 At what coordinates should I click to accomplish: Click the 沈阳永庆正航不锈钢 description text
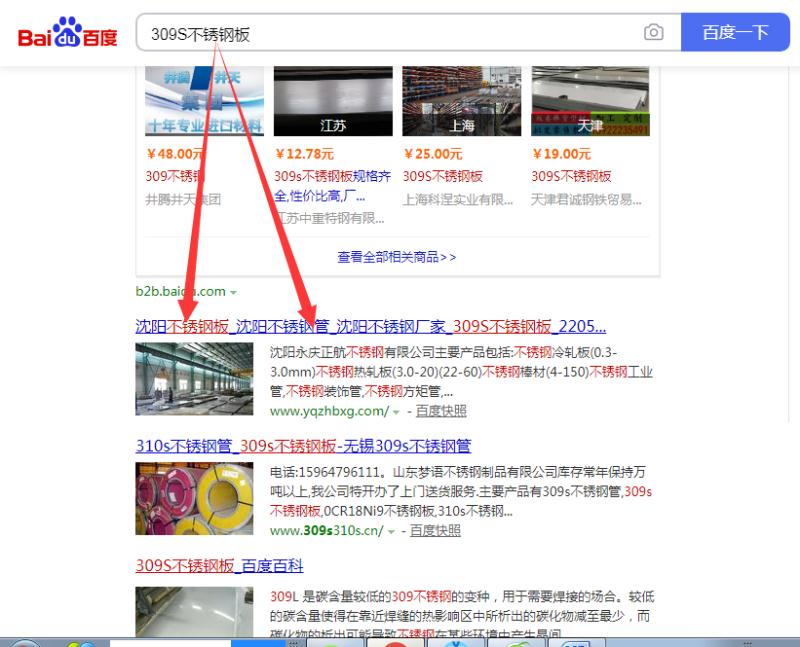pyautogui.click(x=461, y=371)
